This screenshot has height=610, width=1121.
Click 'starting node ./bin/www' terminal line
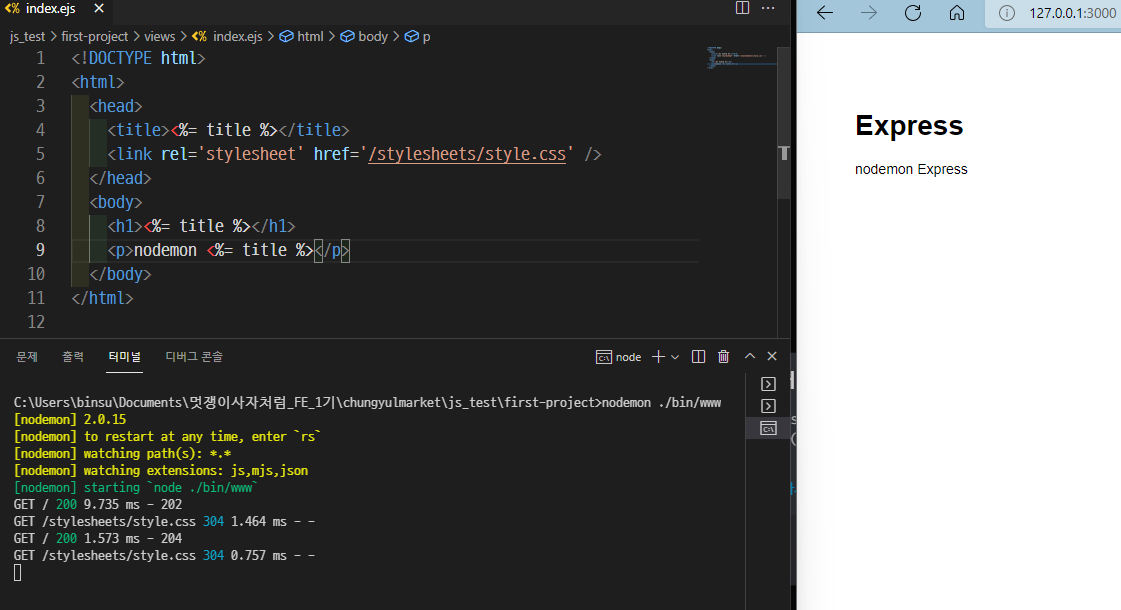(x=136, y=488)
